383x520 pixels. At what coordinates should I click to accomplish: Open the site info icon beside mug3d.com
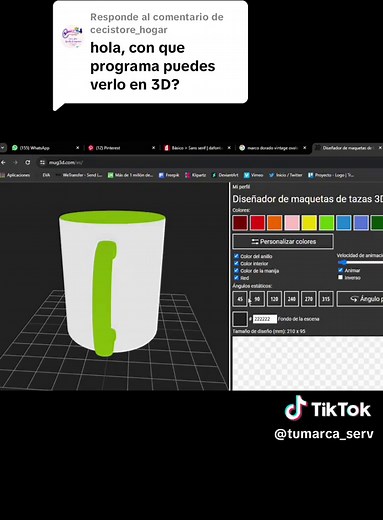pyautogui.click(x=42, y=162)
